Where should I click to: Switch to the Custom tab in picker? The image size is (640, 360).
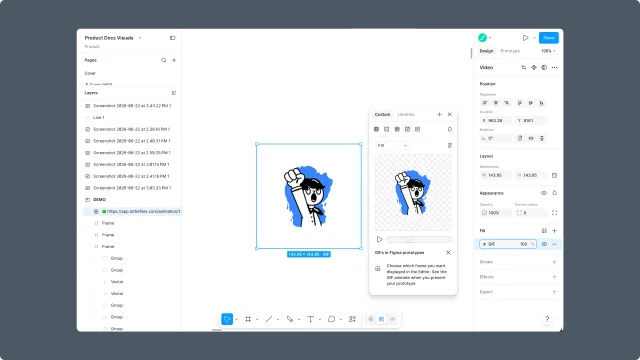coord(382,114)
